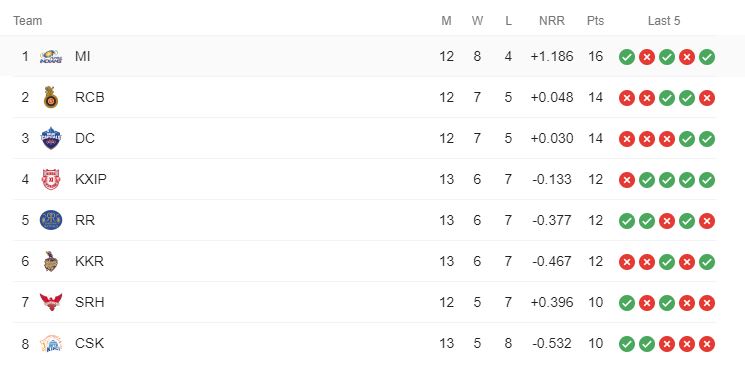Click the Pts column header
The height and width of the screenshot is (388, 745).
point(595,21)
